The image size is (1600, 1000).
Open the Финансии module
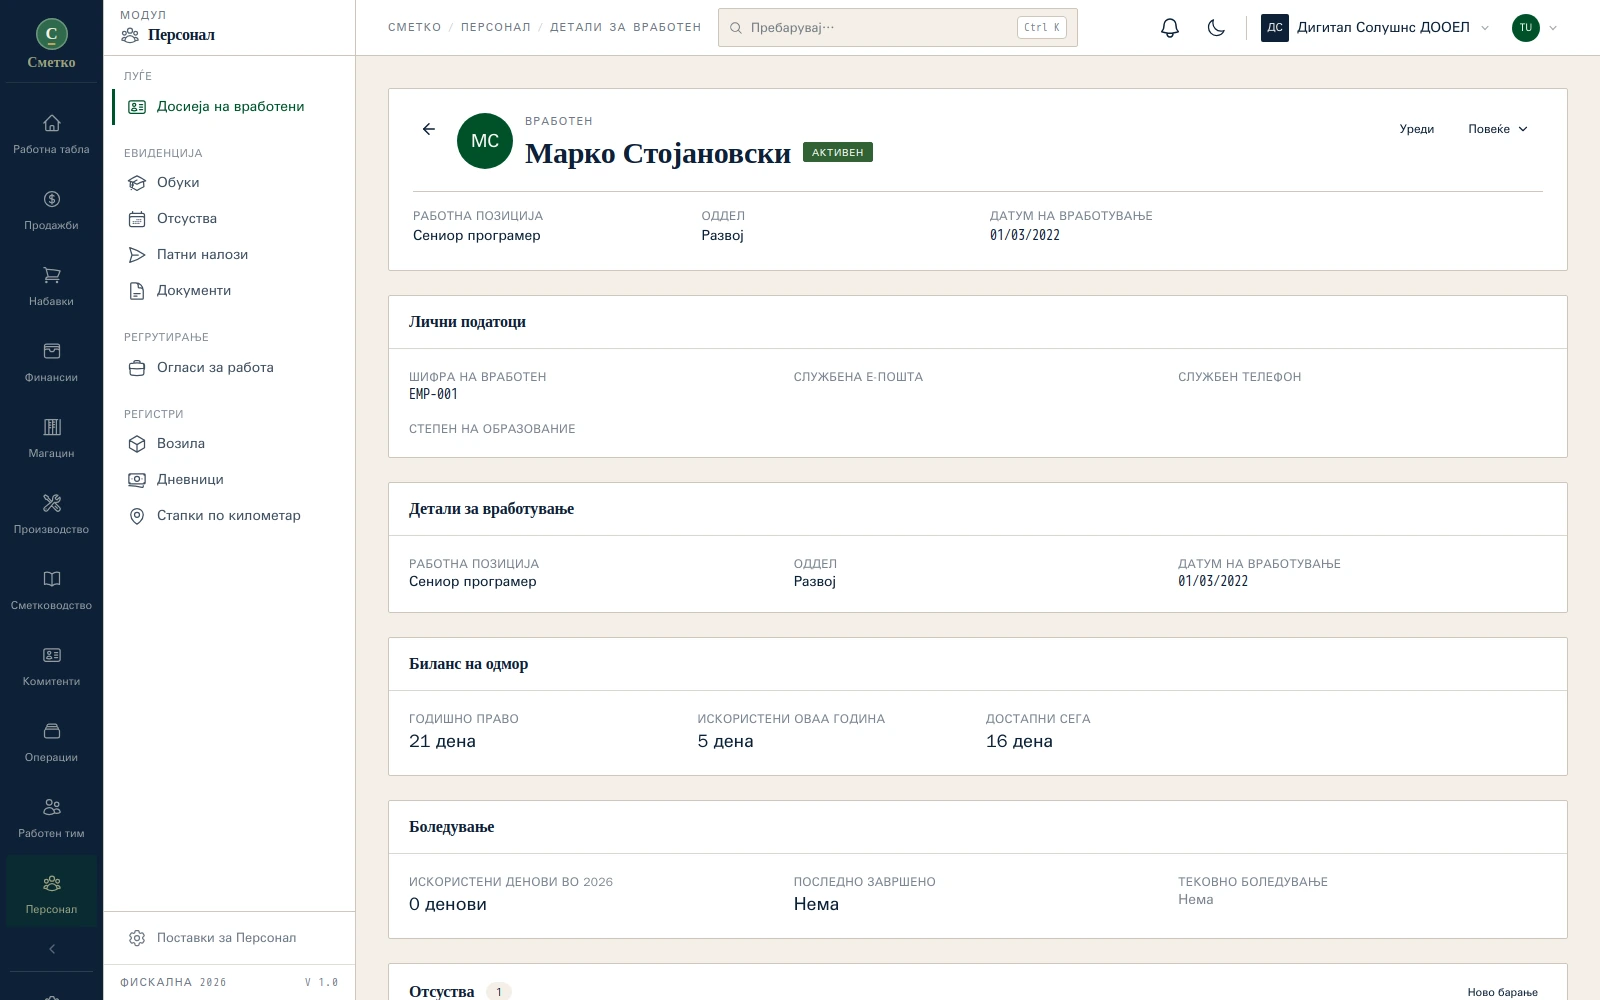tap(51, 362)
